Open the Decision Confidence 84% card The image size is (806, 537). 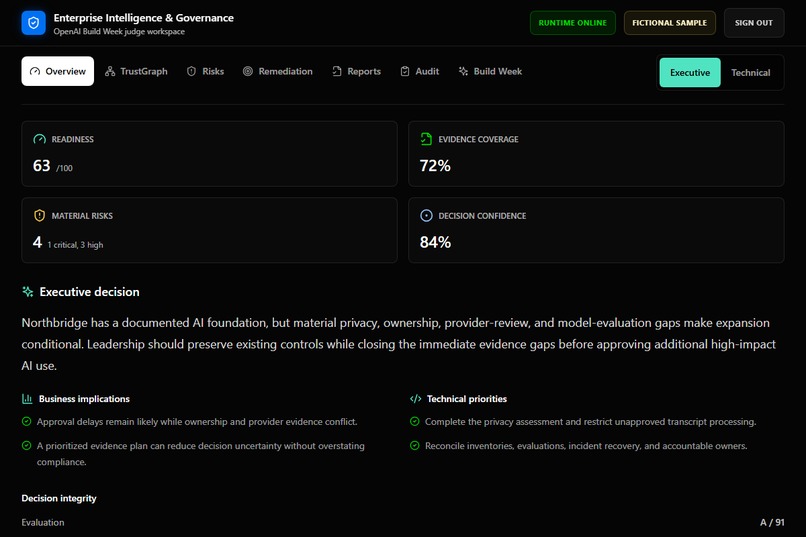pyautogui.click(x=596, y=230)
